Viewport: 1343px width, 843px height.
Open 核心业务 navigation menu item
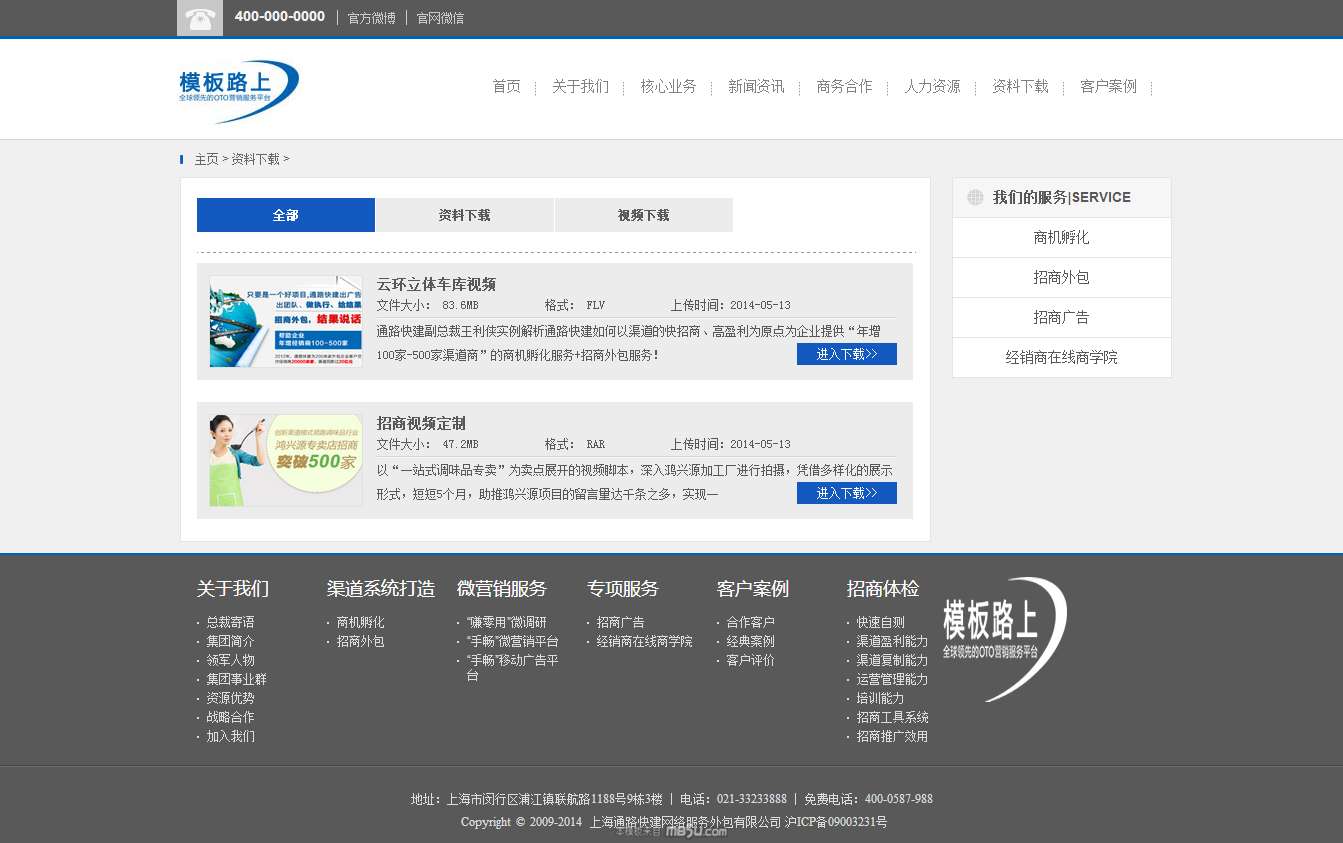coord(668,87)
